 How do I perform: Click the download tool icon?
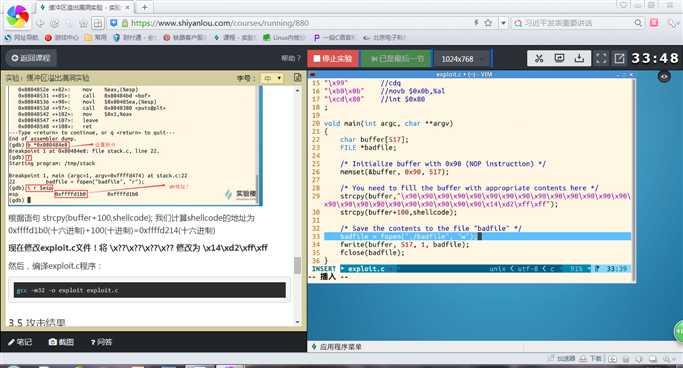579,58
